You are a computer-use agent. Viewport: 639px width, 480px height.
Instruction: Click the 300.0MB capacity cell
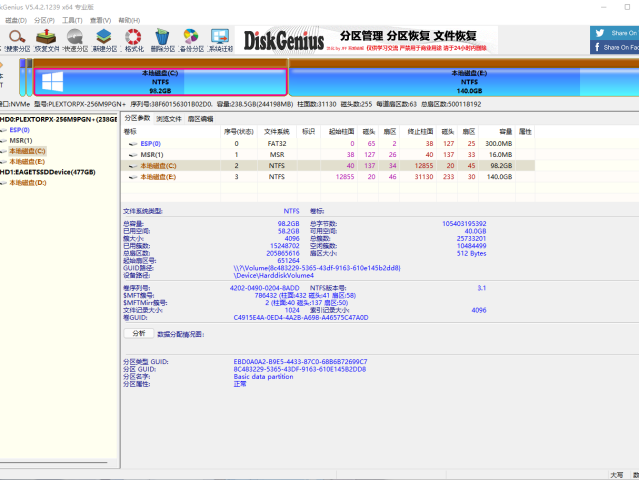pos(498,144)
